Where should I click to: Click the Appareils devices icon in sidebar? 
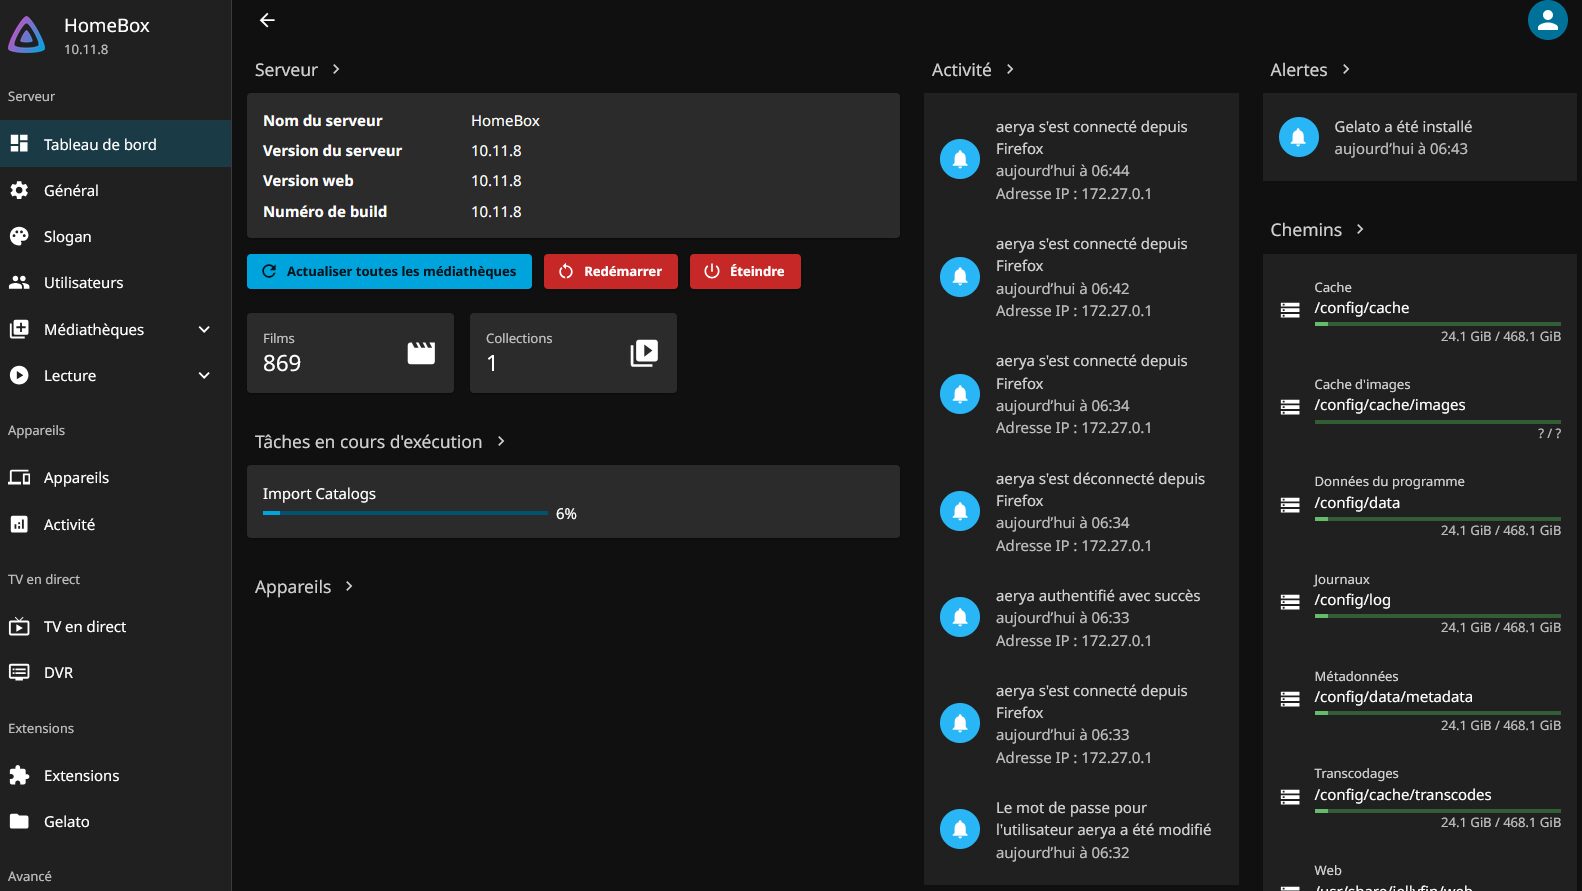click(19, 477)
